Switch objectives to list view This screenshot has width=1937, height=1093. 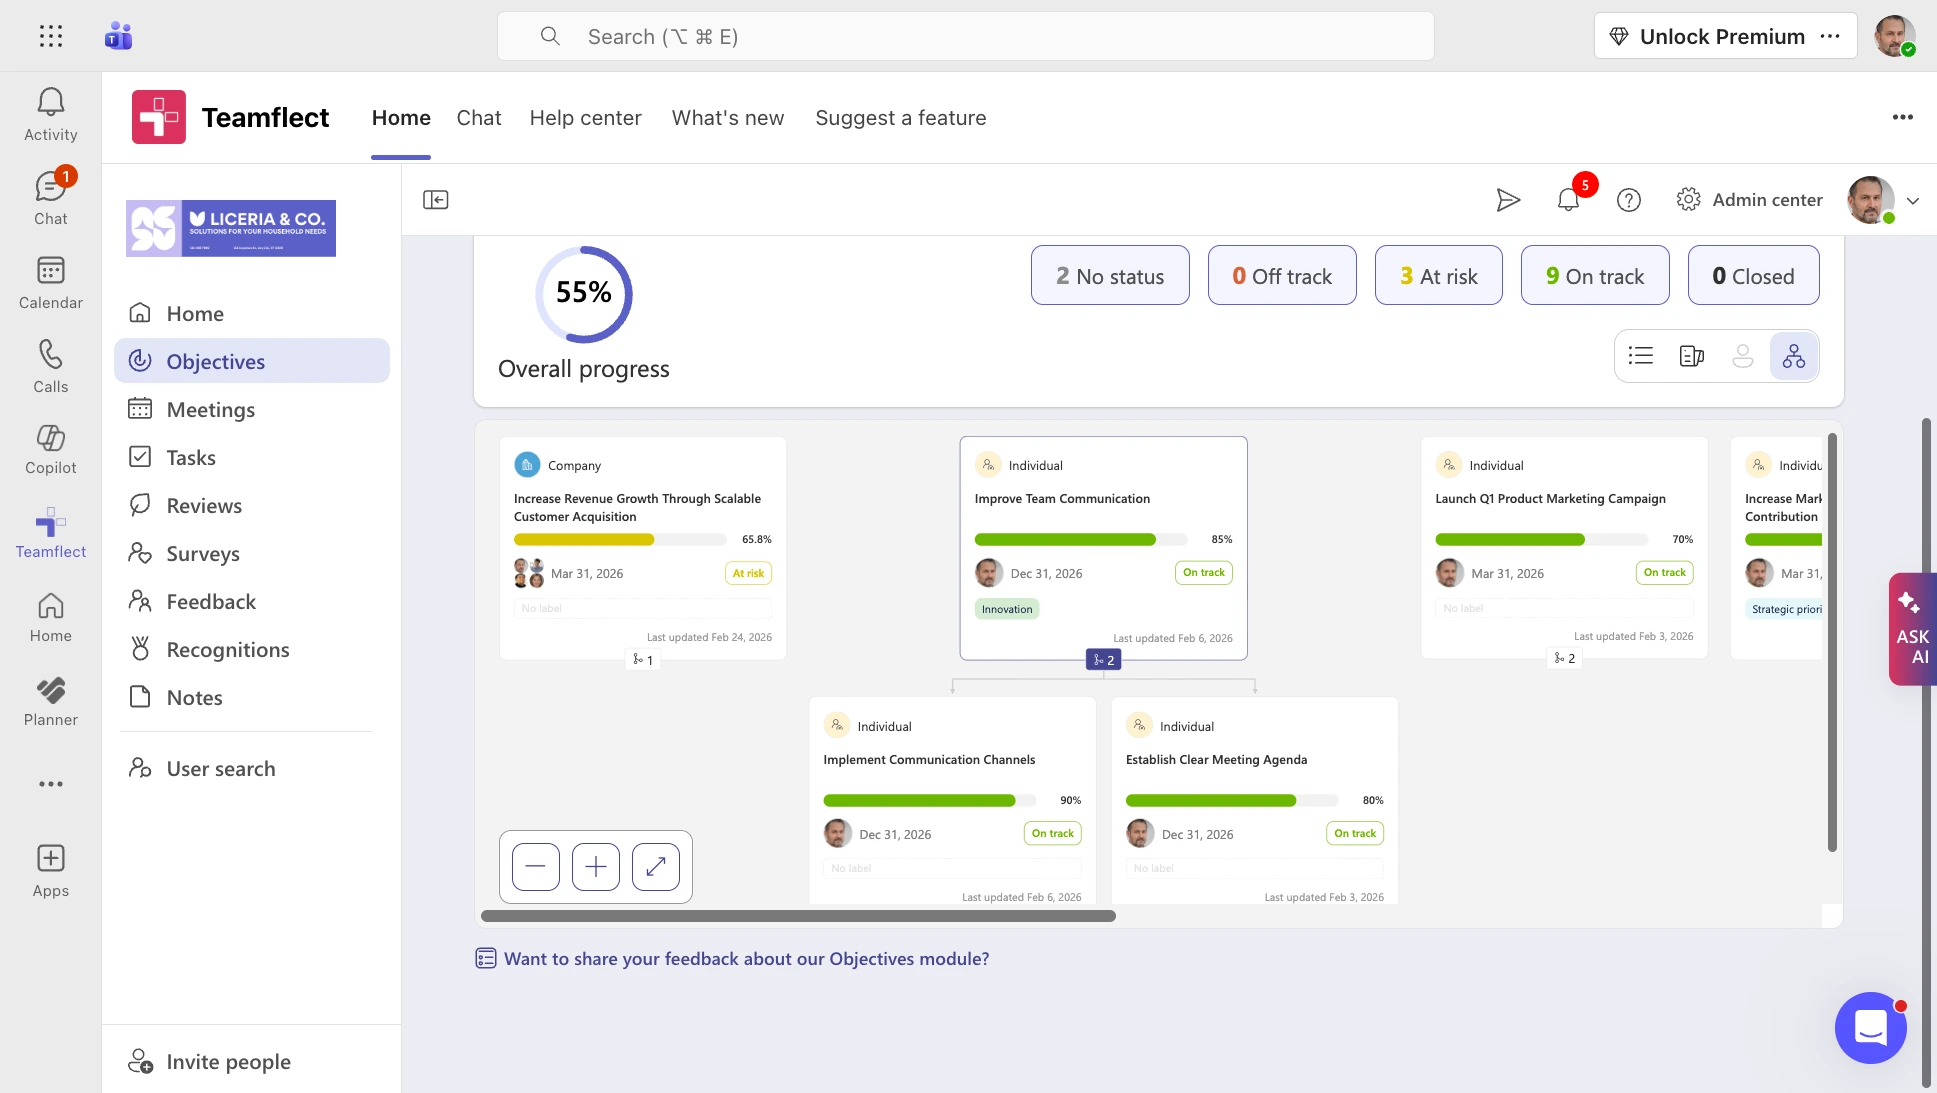point(1640,355)
